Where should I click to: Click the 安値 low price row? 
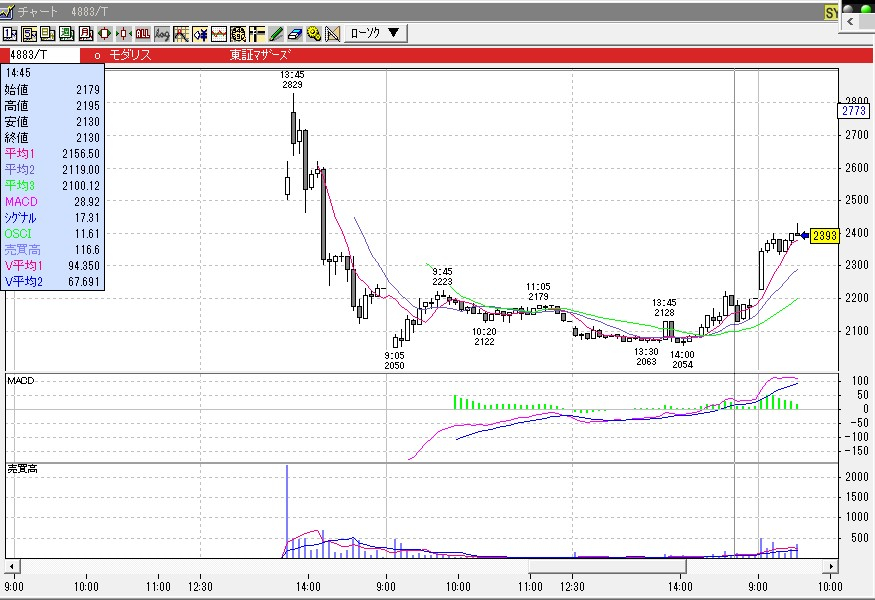[52, 122]
